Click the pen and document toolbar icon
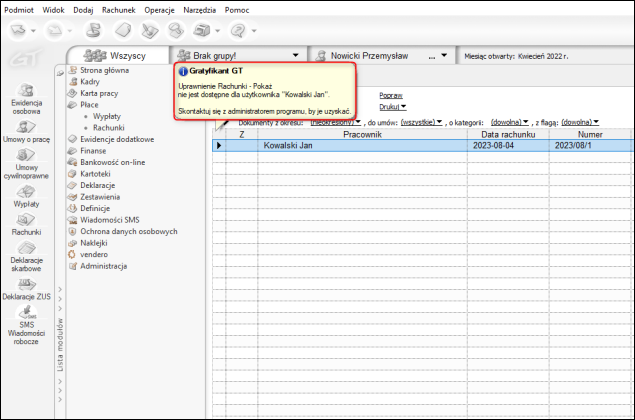Image resolution: width=635 pixels, height=420 pixels. (149, 31)
